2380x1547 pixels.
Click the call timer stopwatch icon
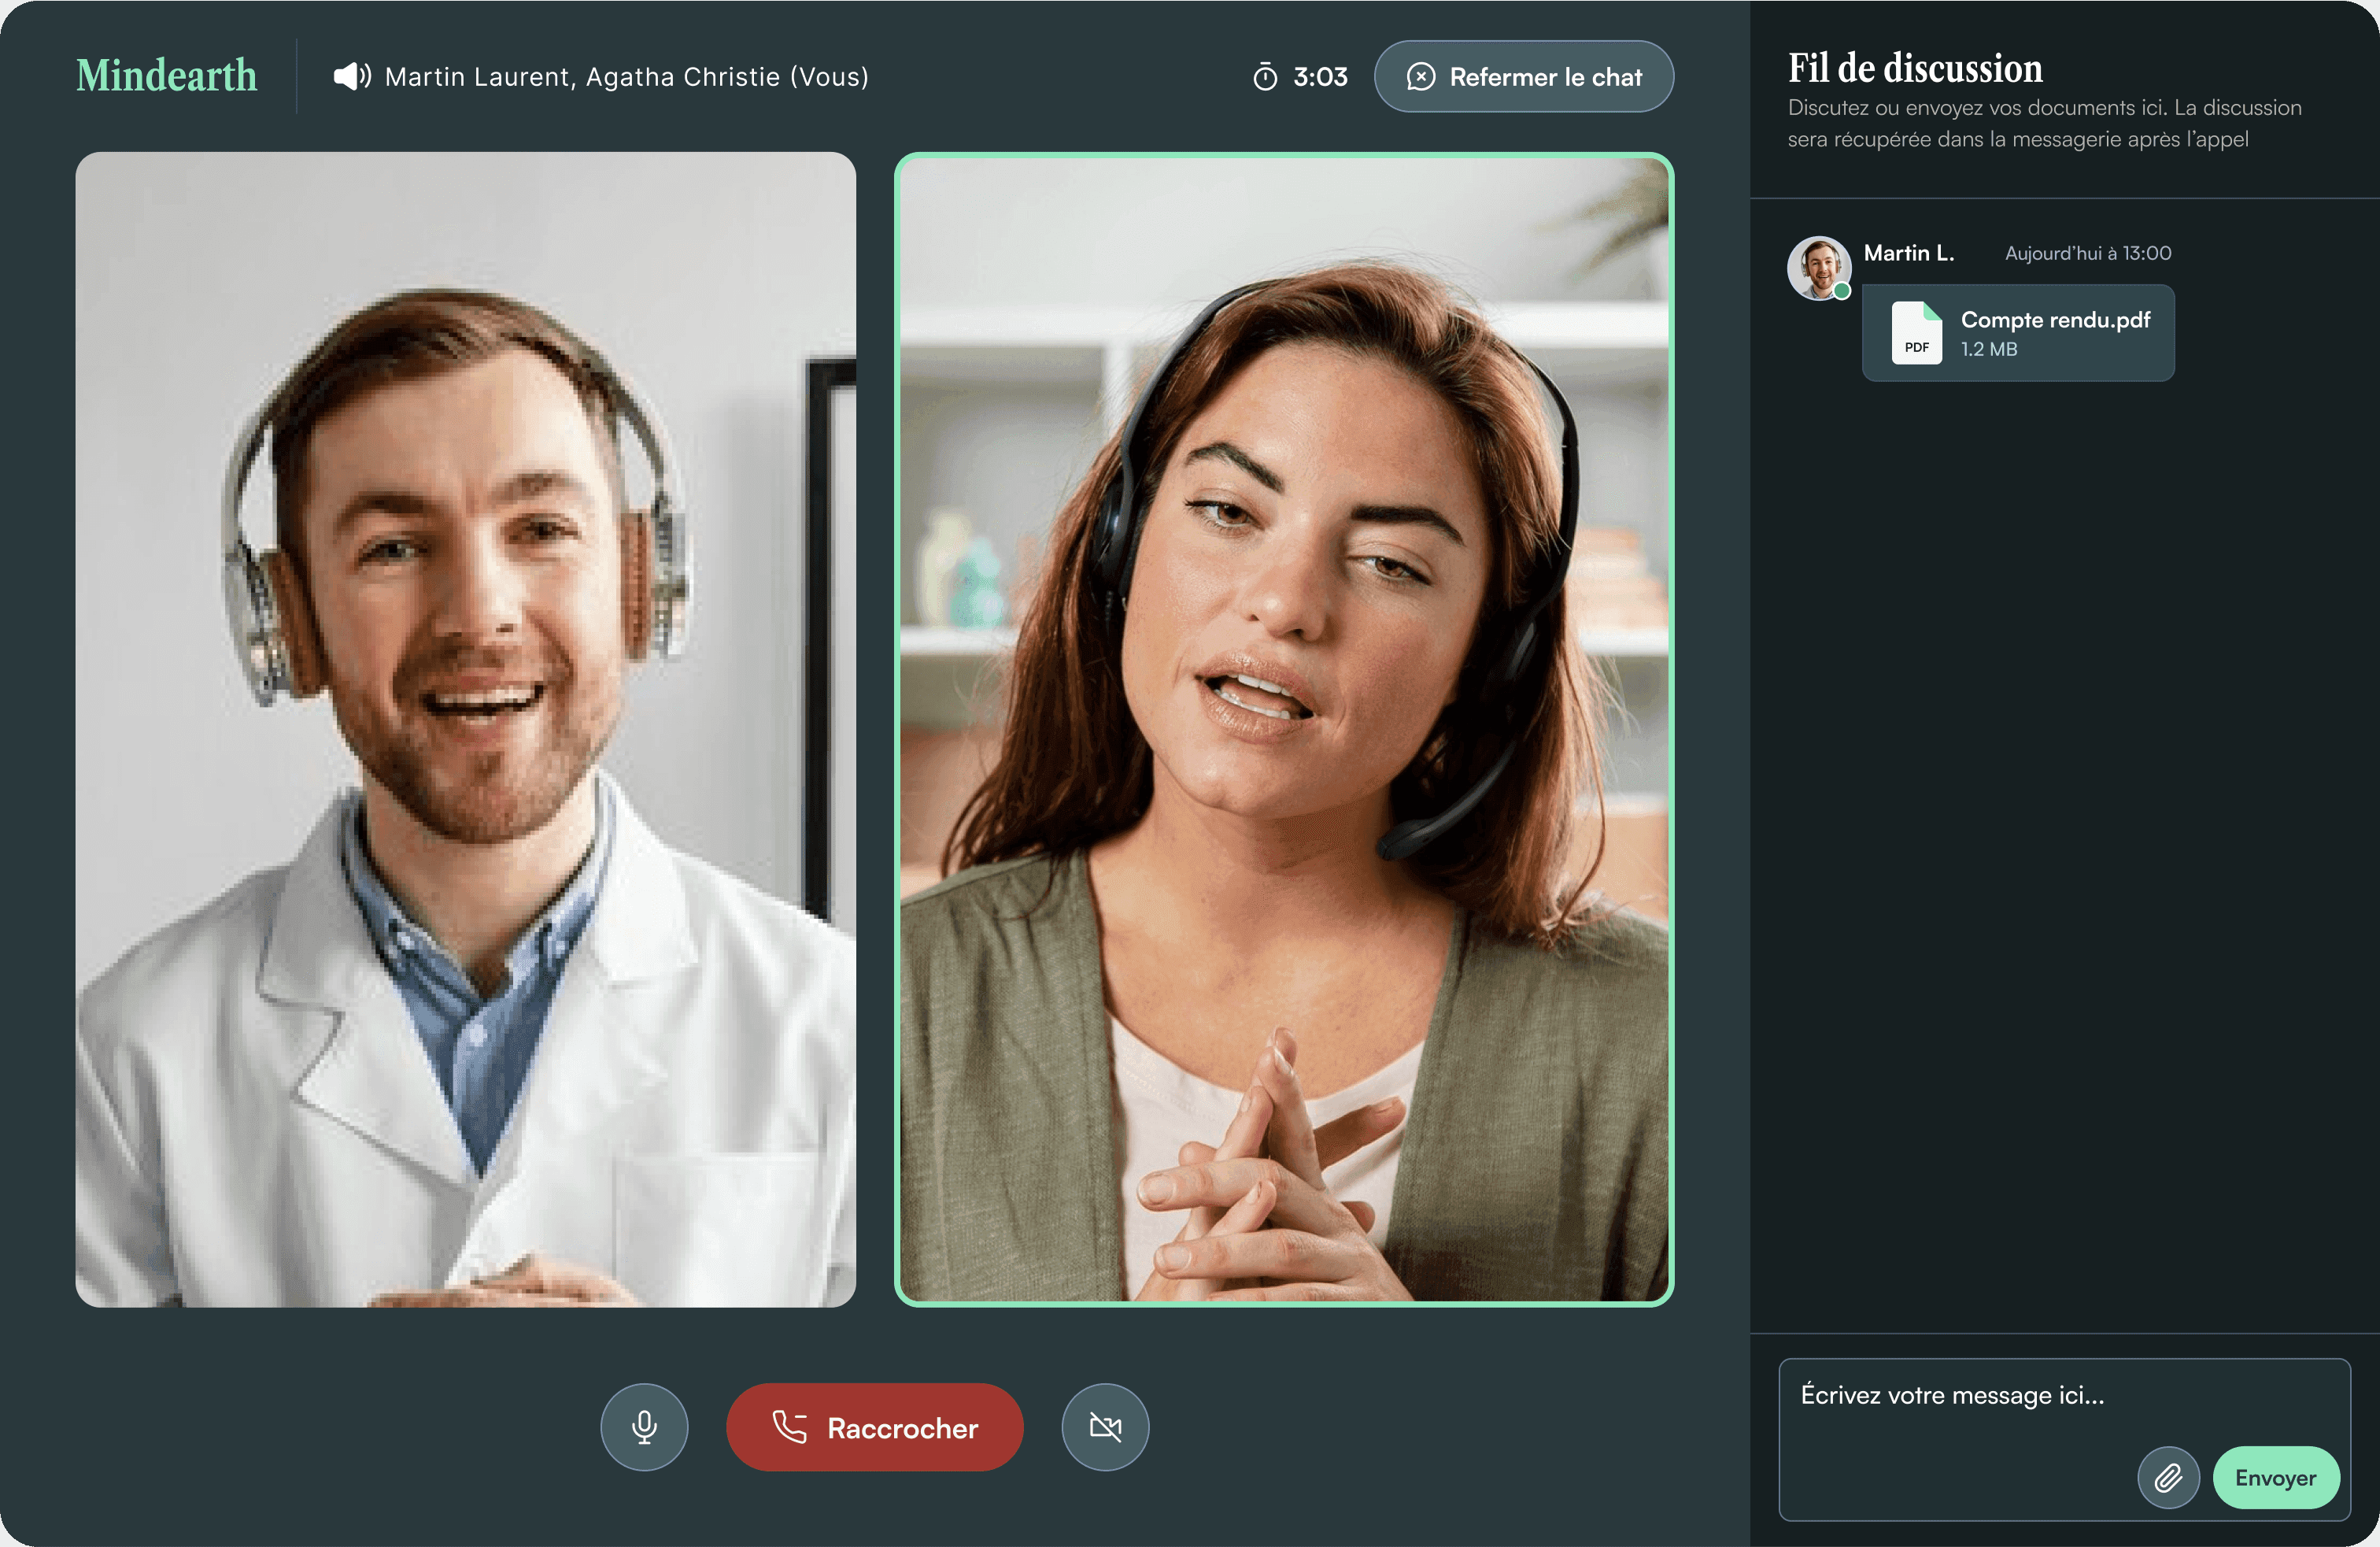(1265, 77)
